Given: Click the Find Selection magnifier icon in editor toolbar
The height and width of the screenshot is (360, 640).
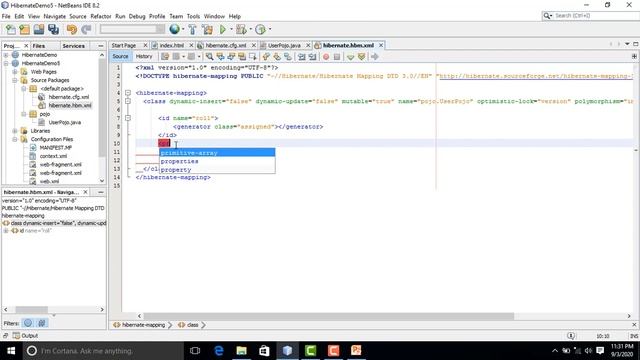Looking at the screenshot, I should tap(209, 57).
